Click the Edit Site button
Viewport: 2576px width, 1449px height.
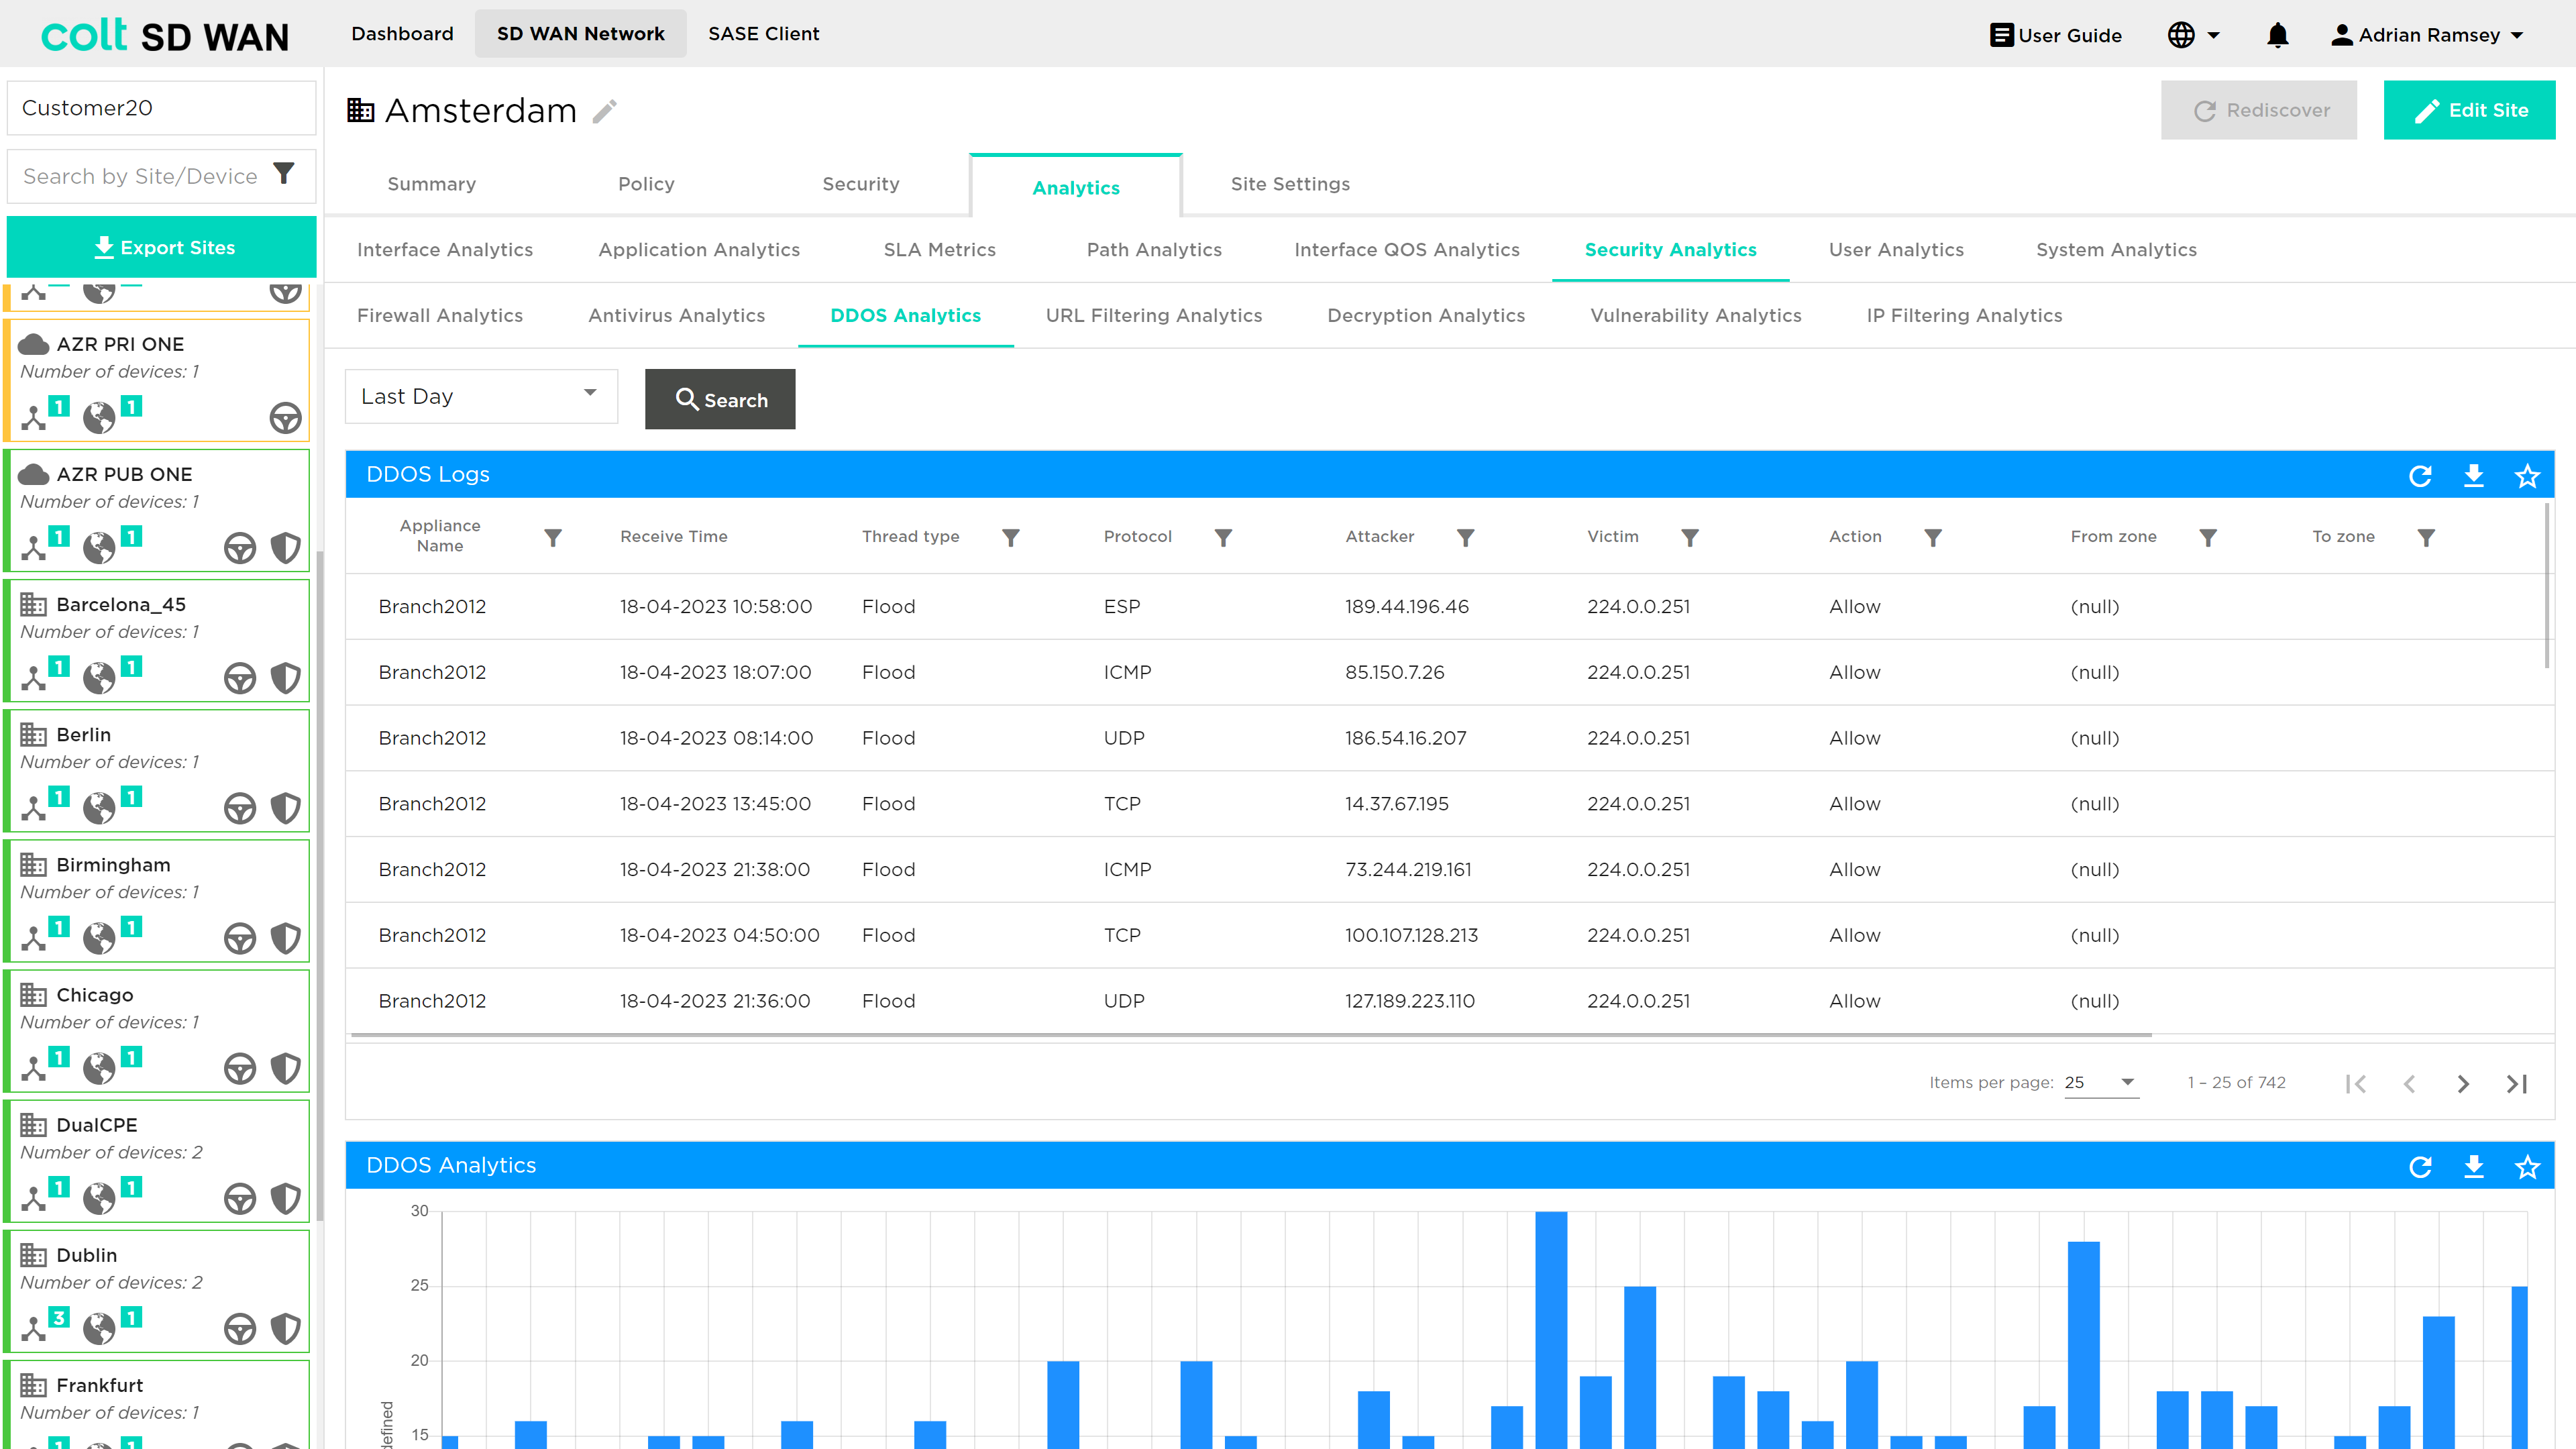[x=2469, y=110]
